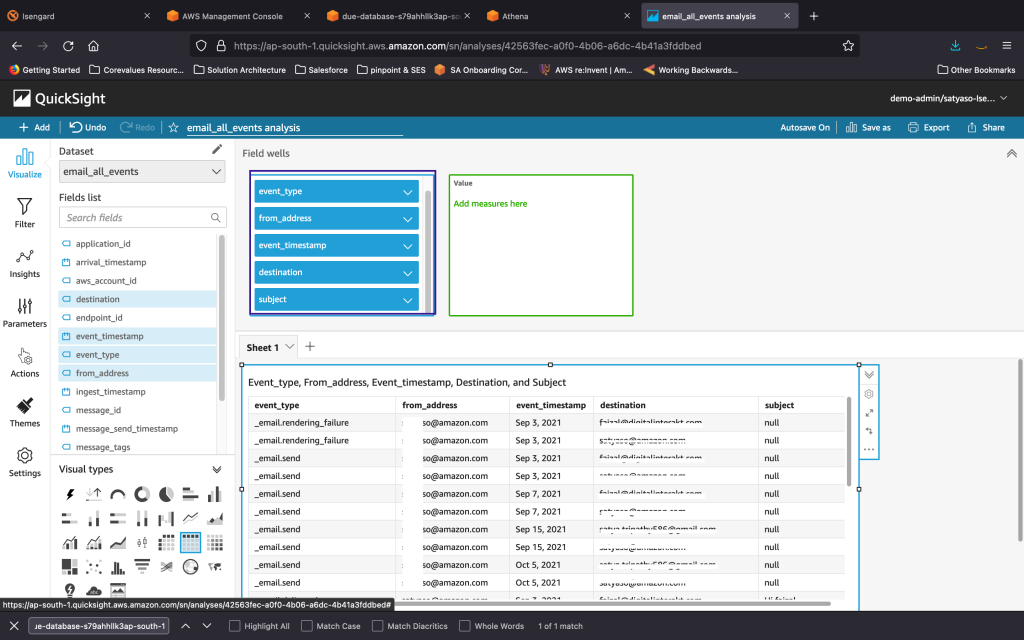The width and height of the screenshot is (1024, 640).
Task: Expand the event_type field well menu
Action: 408,192
